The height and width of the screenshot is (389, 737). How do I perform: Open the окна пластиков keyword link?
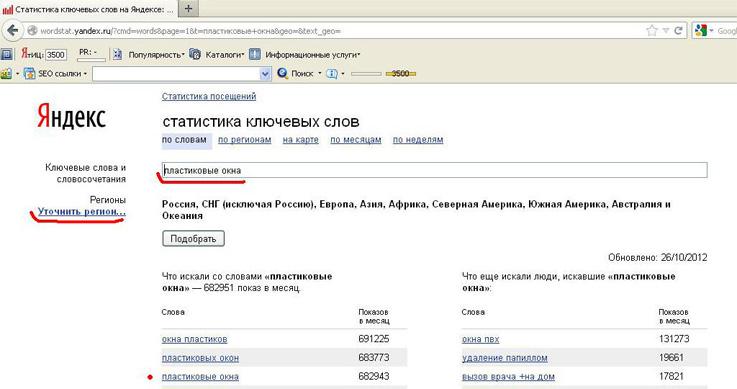coord(194,339)
